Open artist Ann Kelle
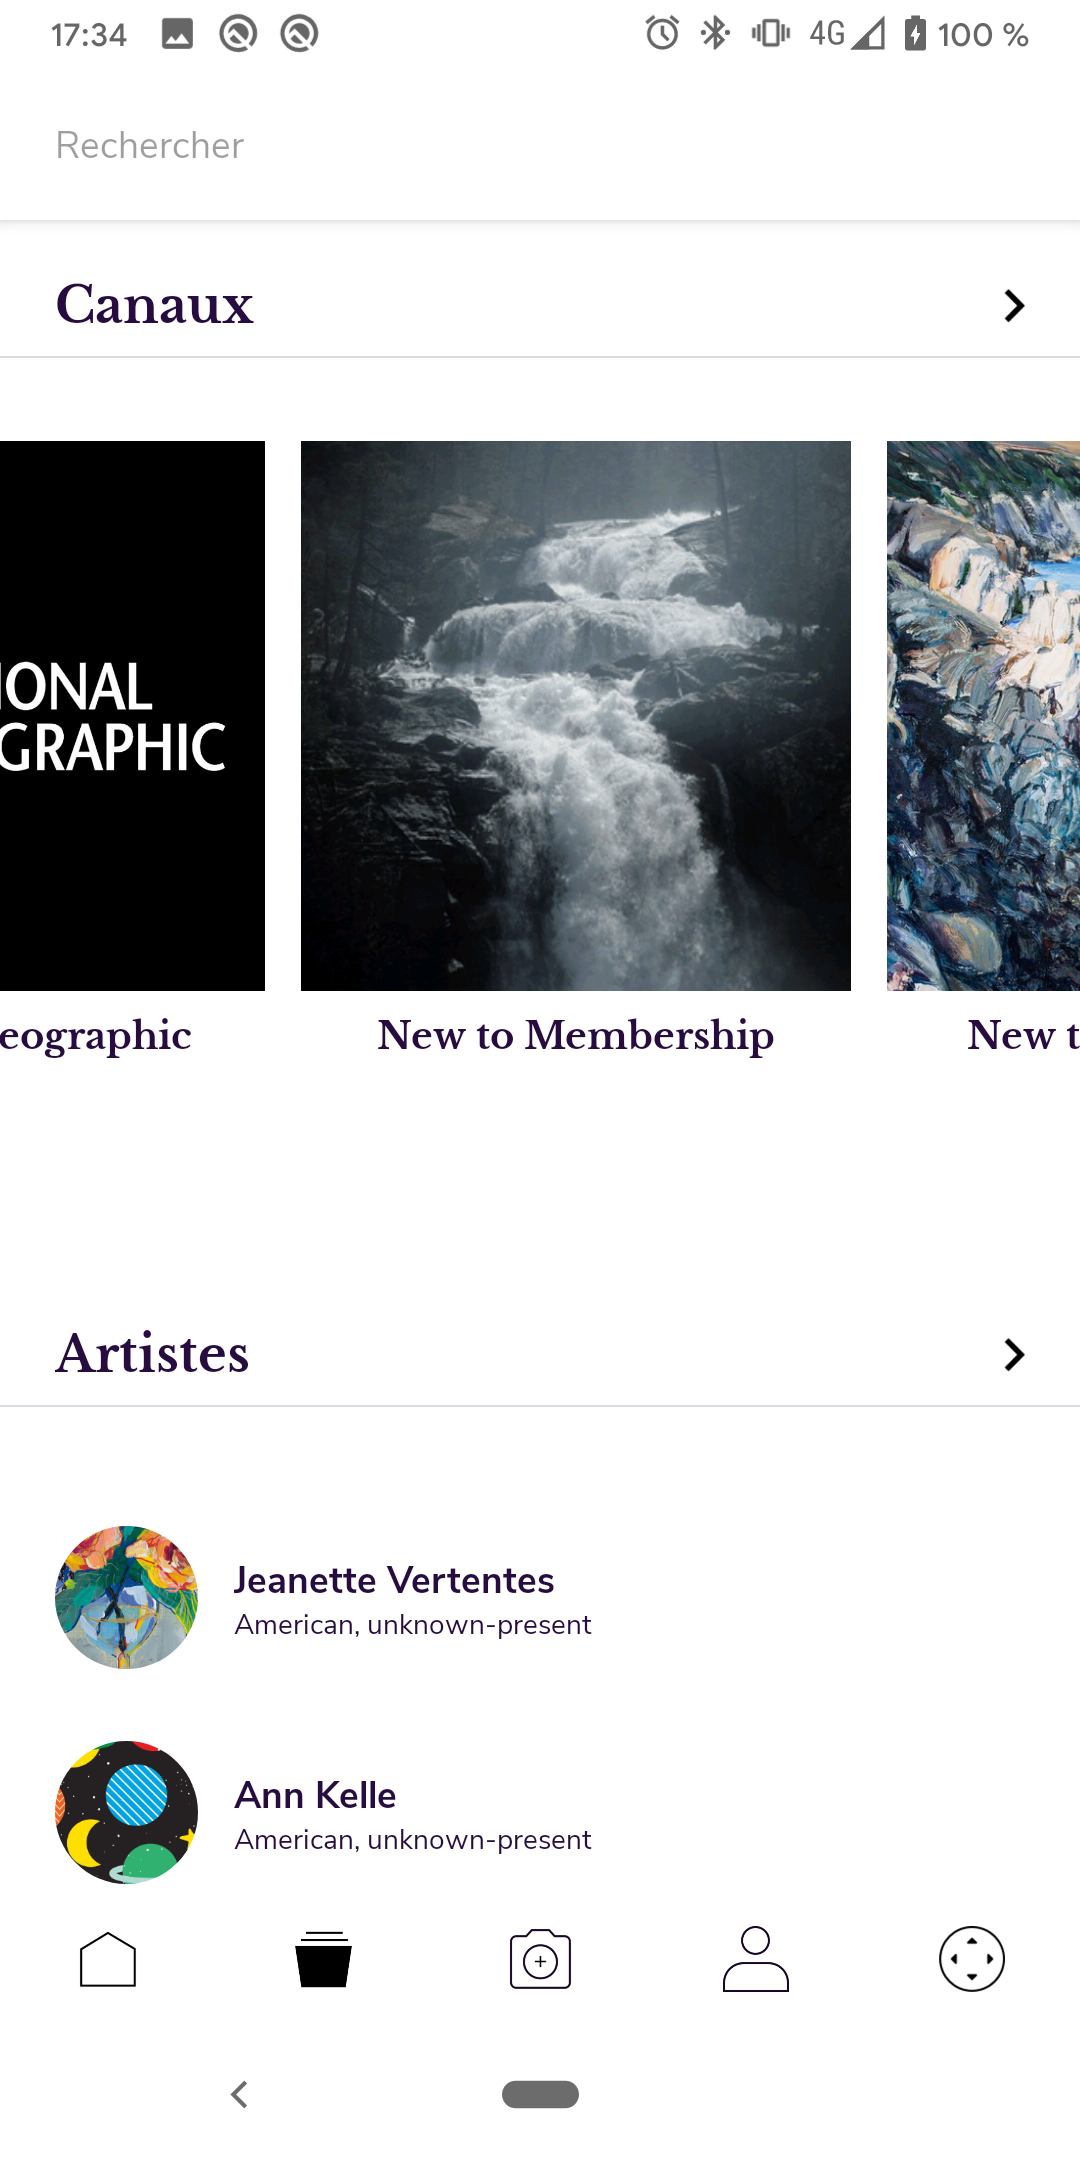This screenshot has width=1080, height=2160. pos(316,1796)
